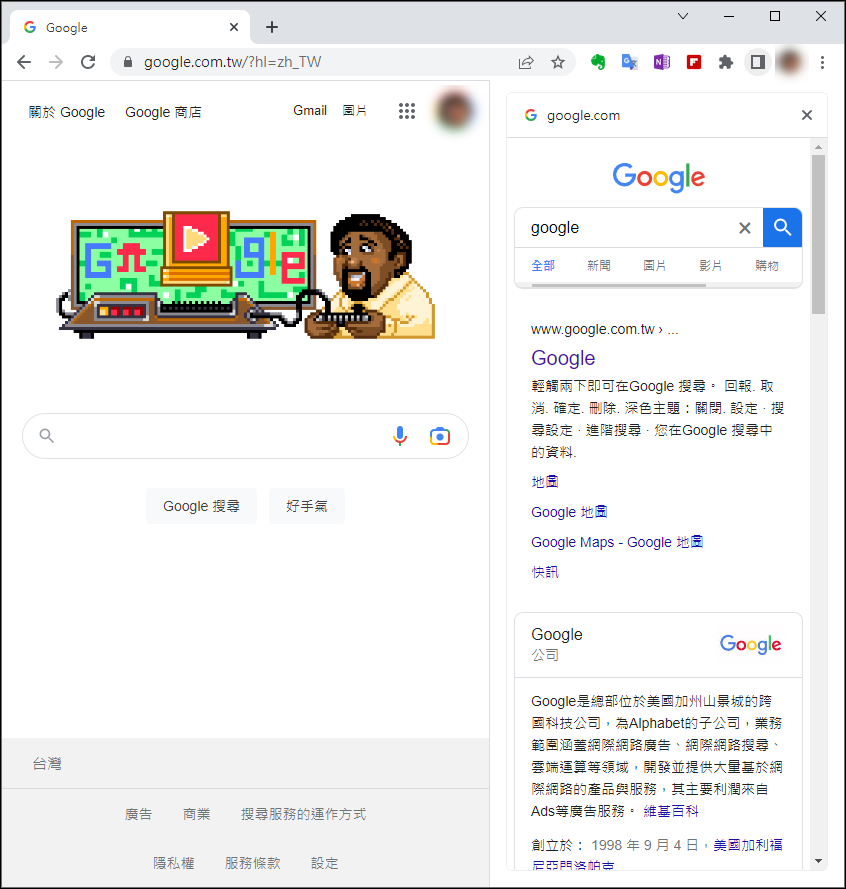Open the OneNote clipper extension

click(662, 62)
